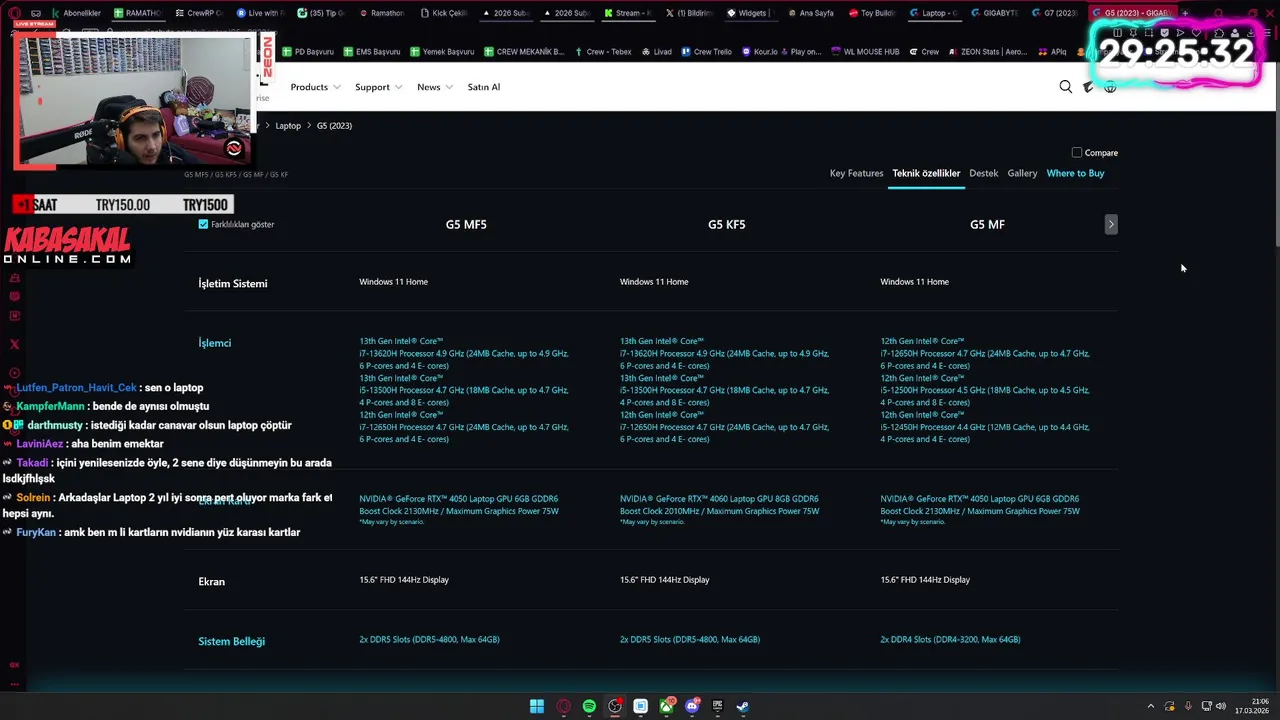Uncheck the Farklılıkları göster checkbox
1280x720 pixels.
[203, 224]
